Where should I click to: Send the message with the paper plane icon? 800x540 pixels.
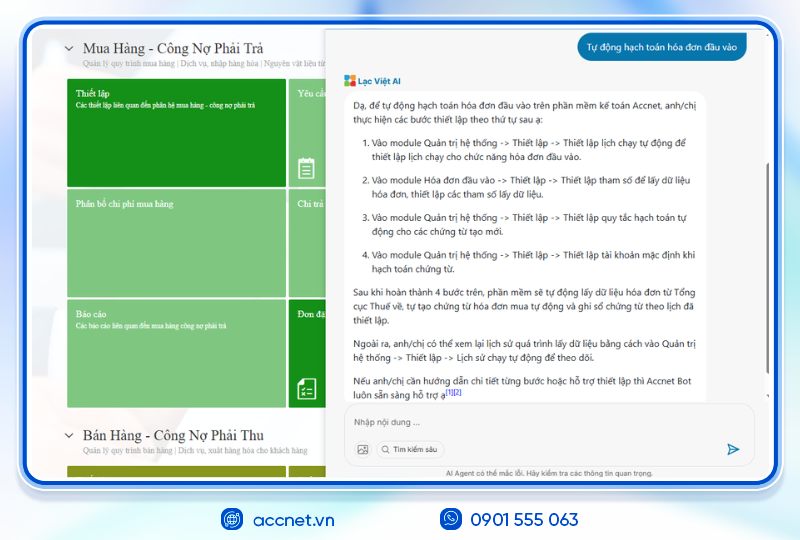(733, 449)
